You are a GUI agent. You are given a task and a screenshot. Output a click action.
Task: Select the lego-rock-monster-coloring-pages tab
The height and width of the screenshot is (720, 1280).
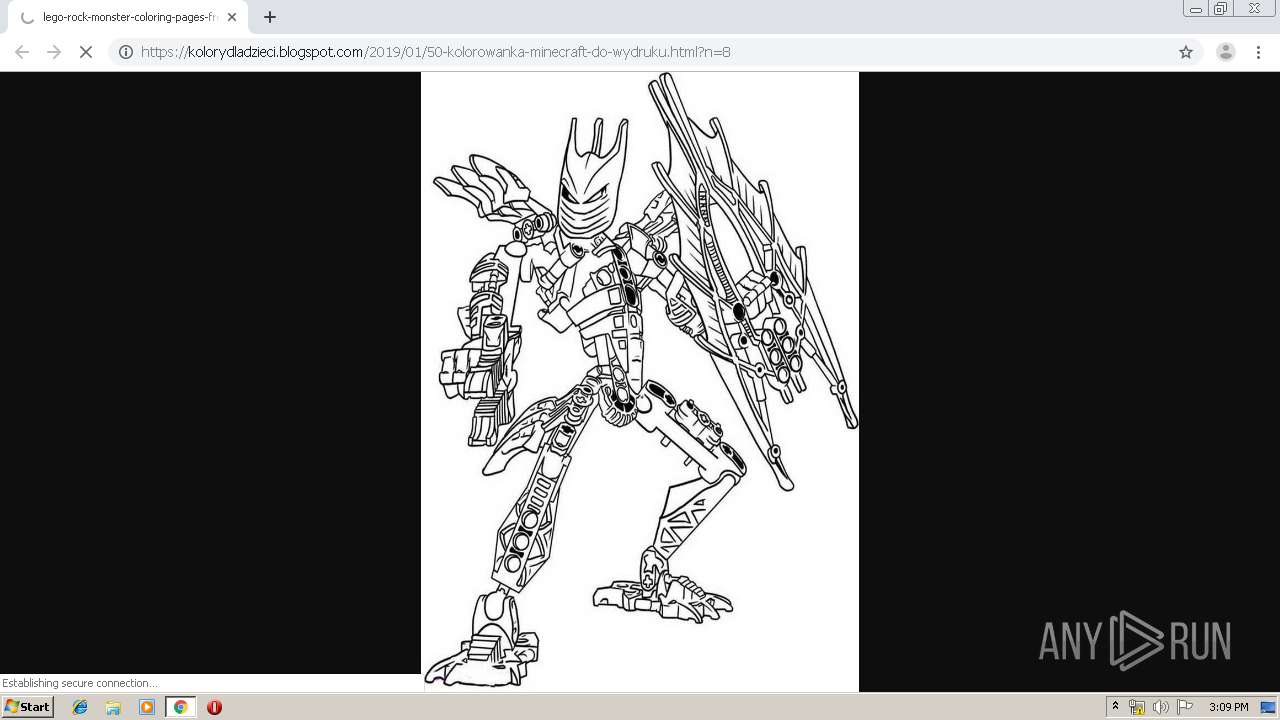(x=128, y=17)
